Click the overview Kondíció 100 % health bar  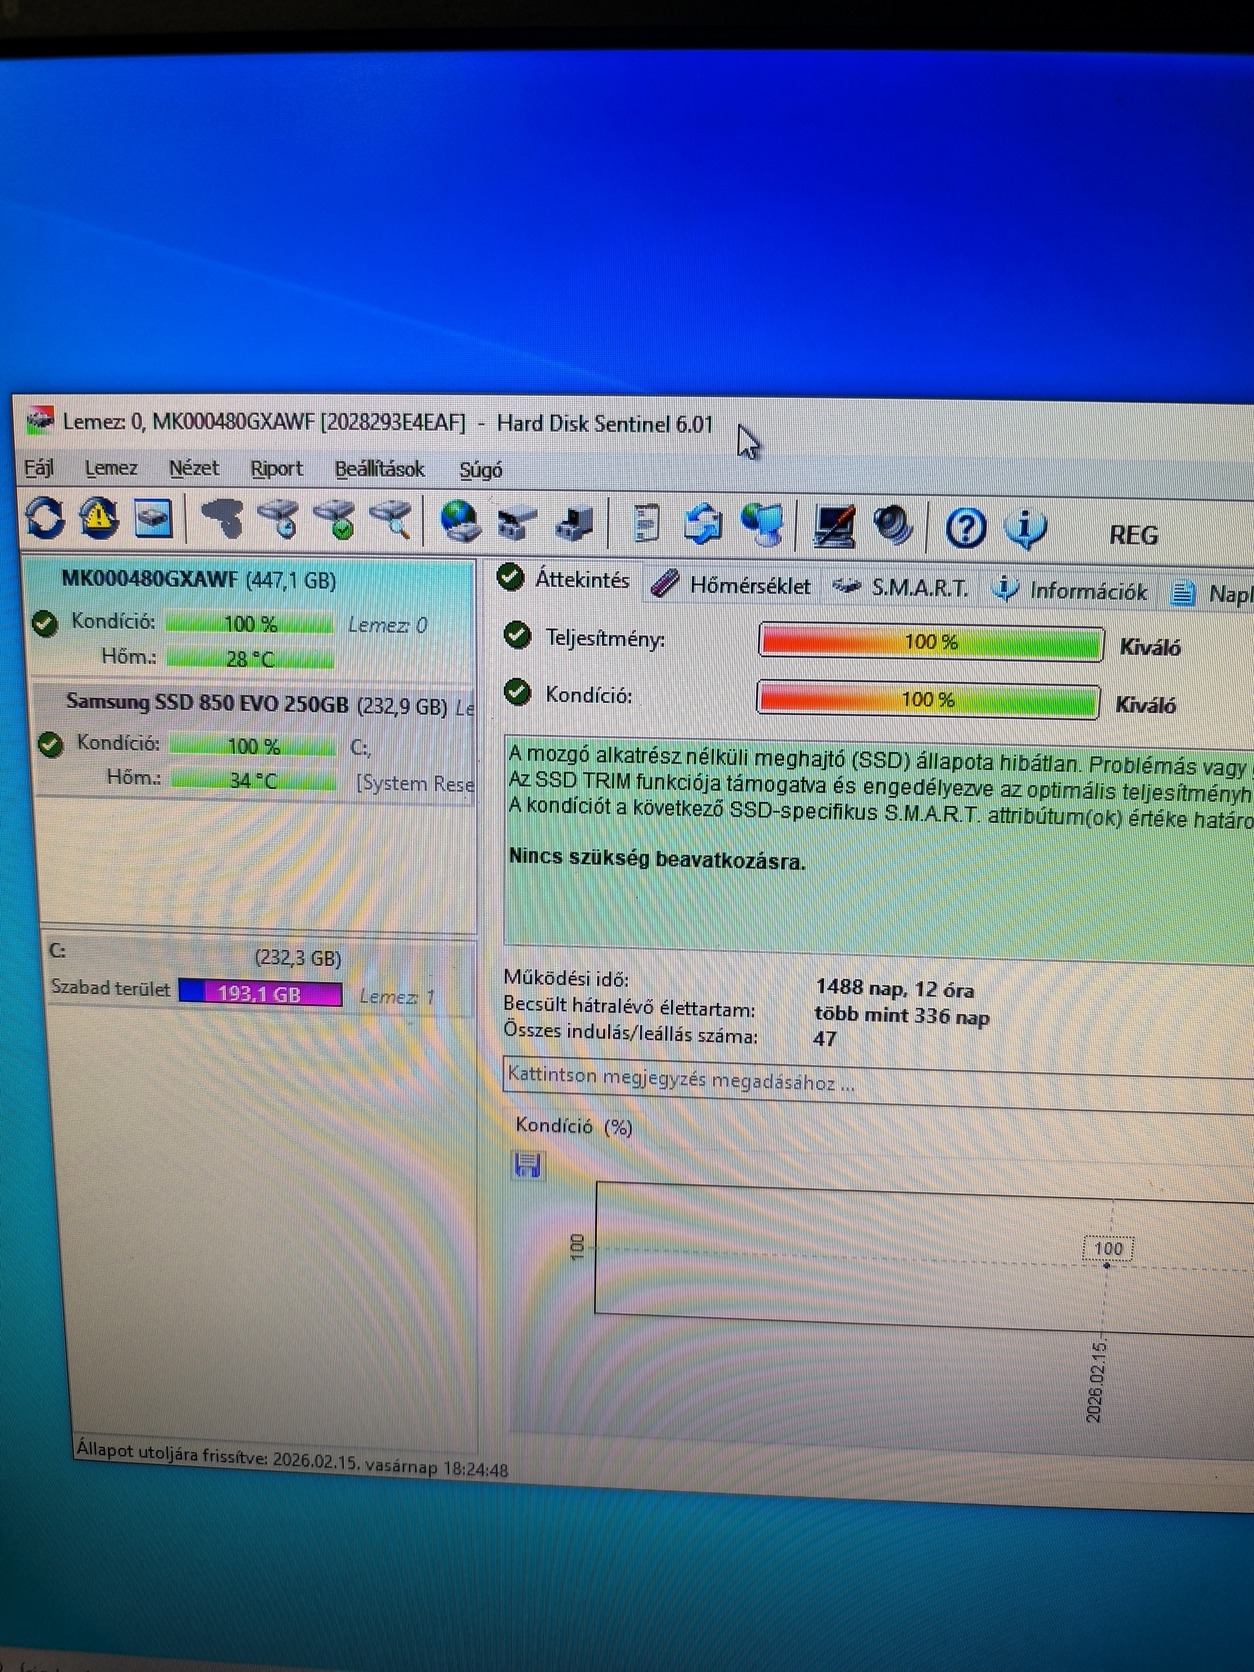tap(928, 699)
